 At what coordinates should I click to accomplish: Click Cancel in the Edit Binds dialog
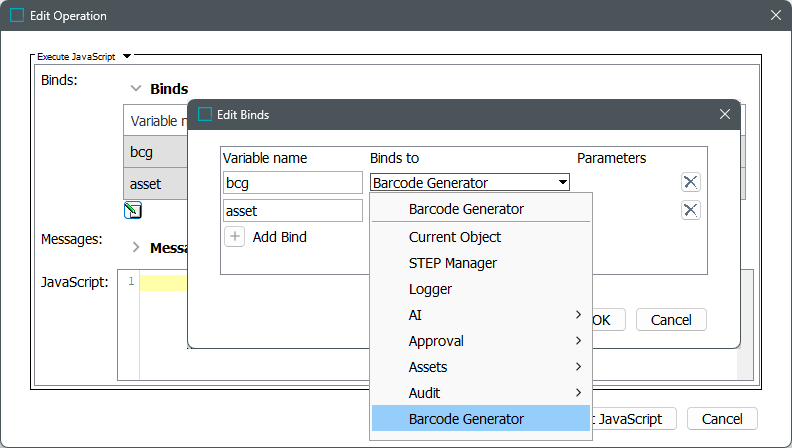(x=671, y=320)
